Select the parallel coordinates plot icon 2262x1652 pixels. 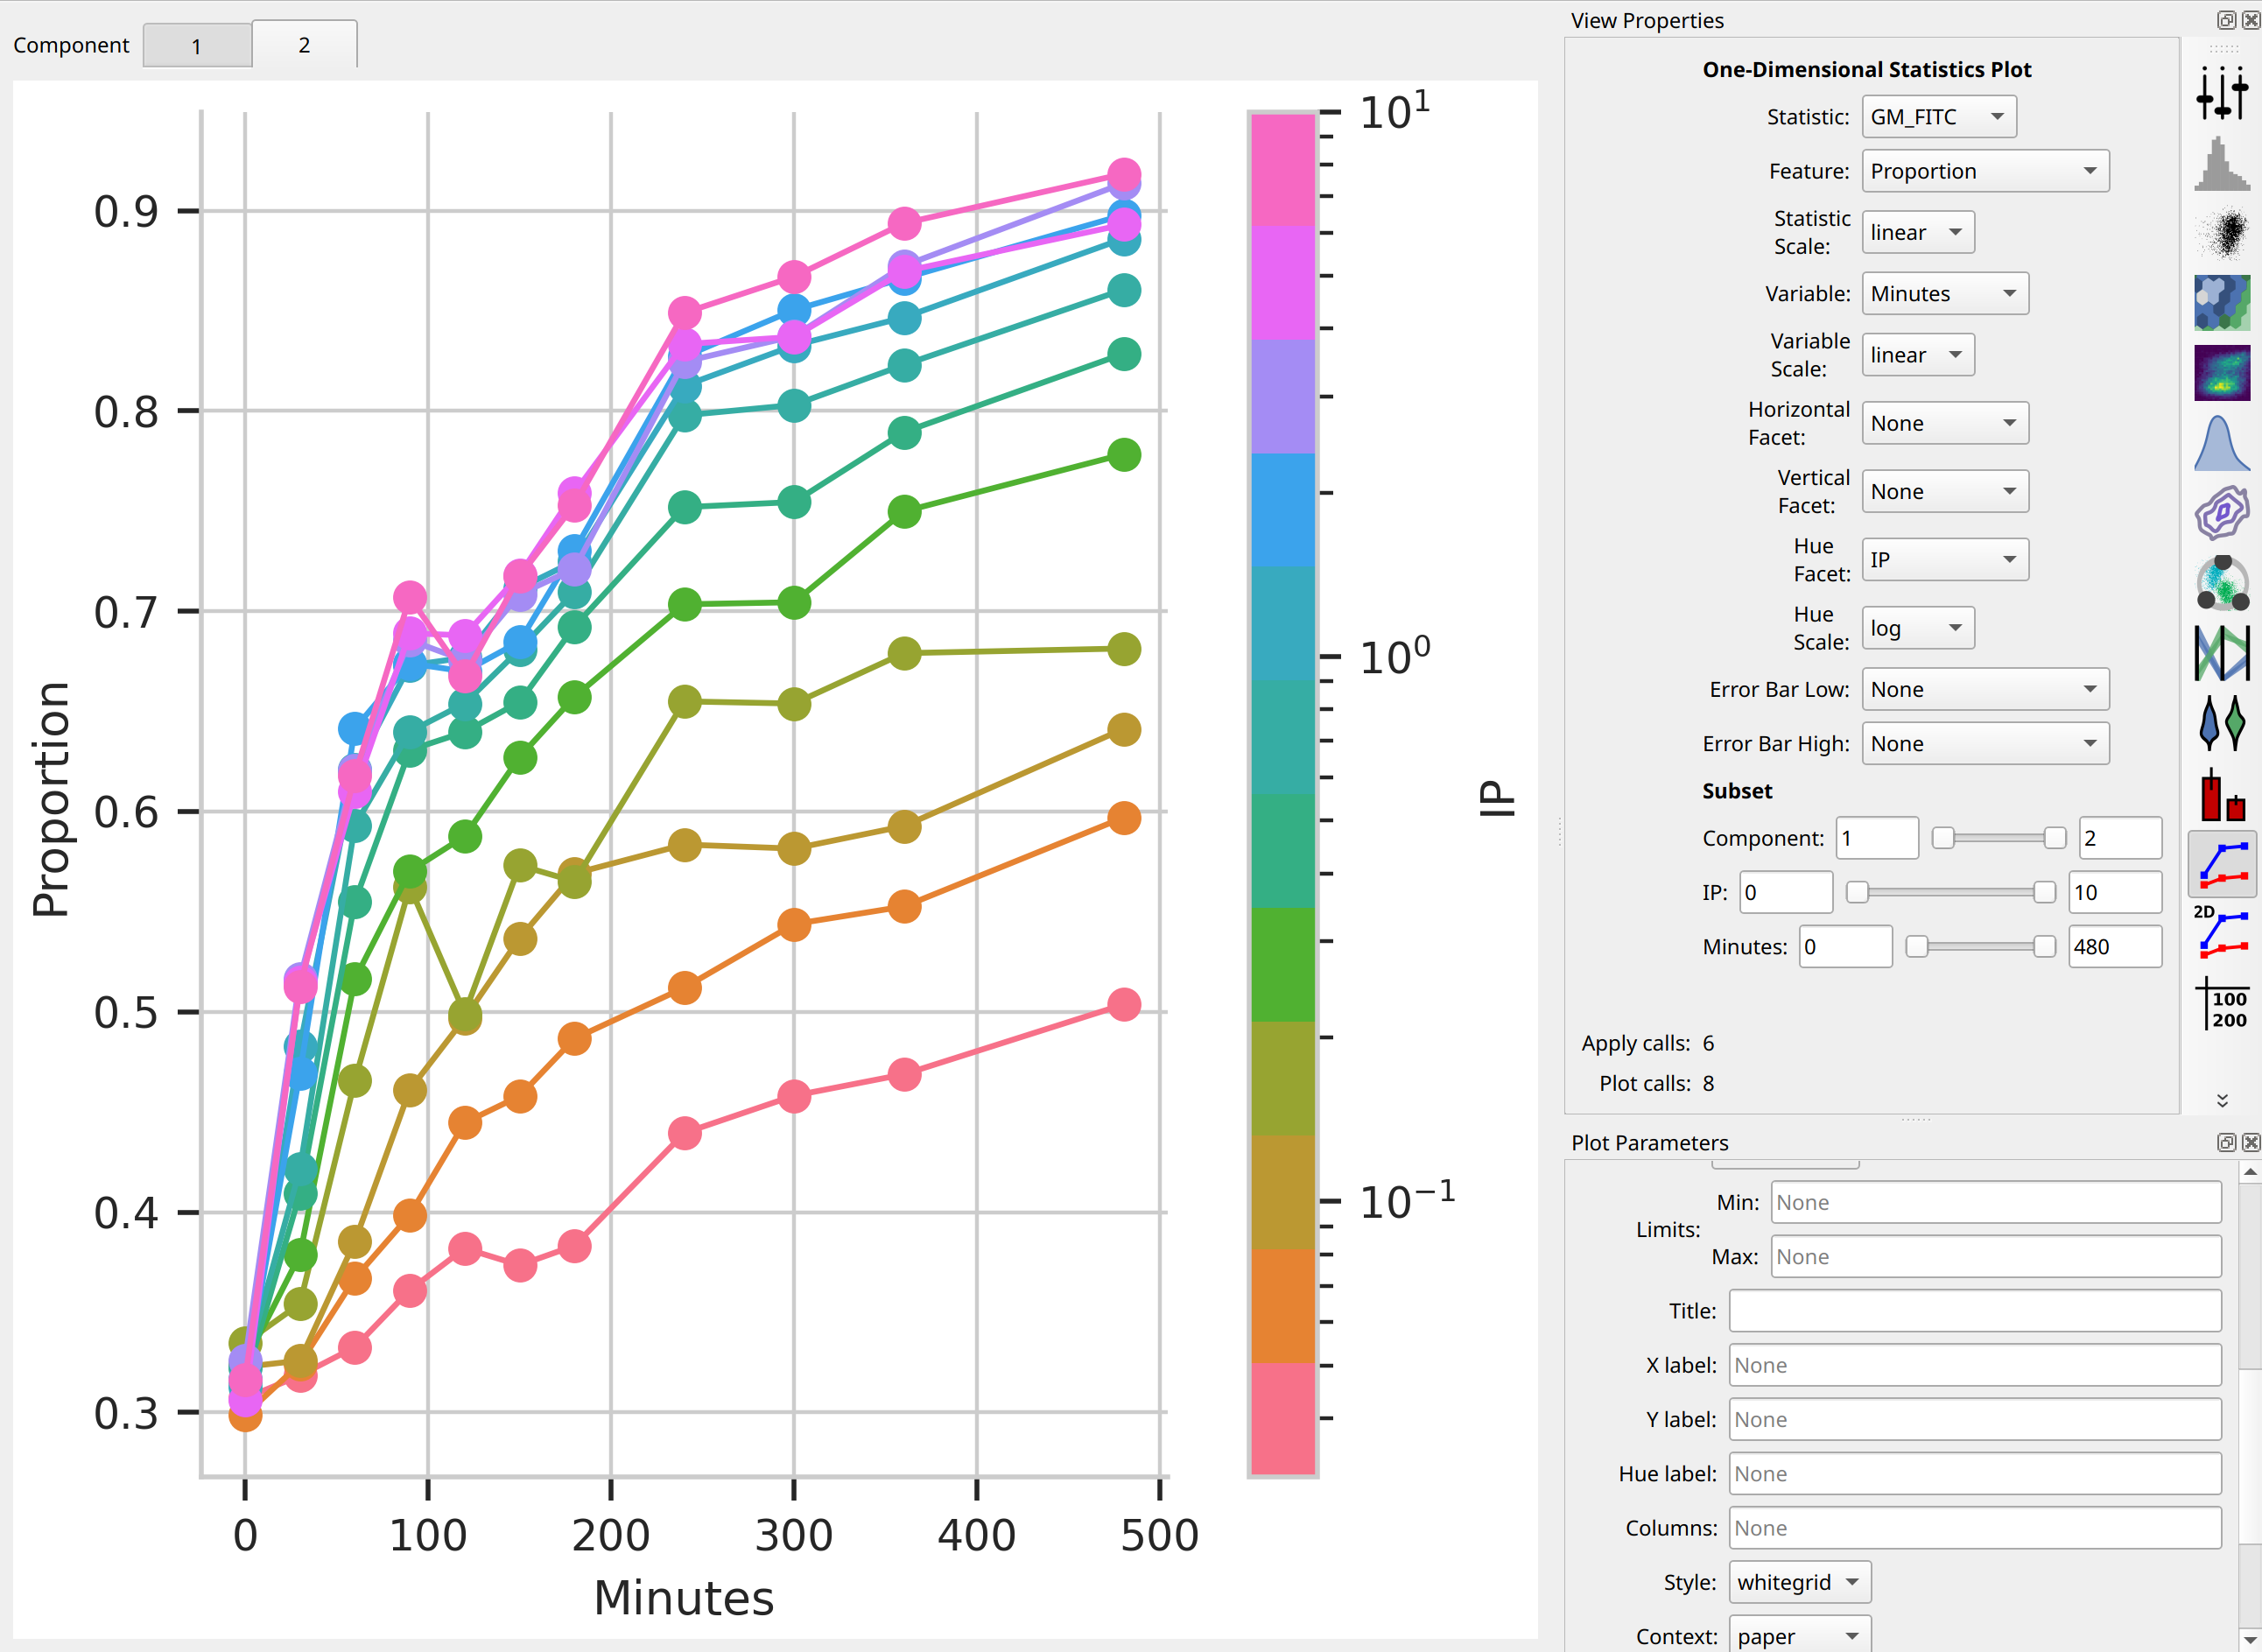(x=2221, y=652)
